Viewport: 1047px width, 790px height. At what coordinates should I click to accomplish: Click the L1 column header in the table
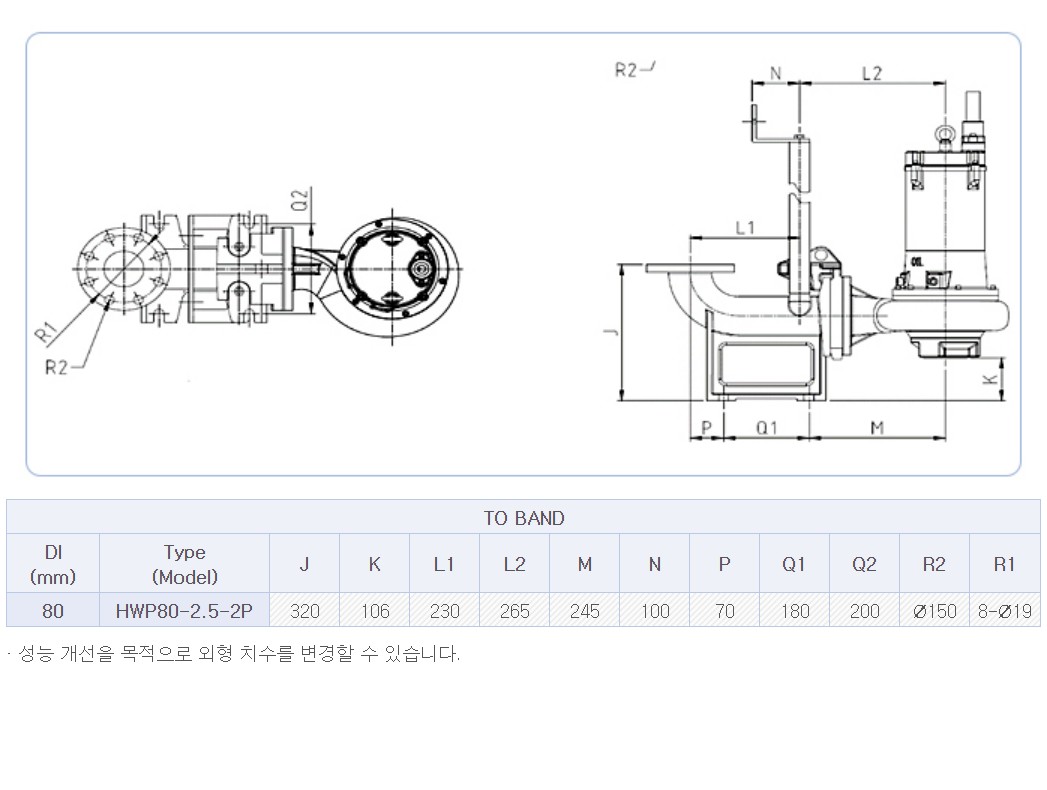click(x=444, y=564)
